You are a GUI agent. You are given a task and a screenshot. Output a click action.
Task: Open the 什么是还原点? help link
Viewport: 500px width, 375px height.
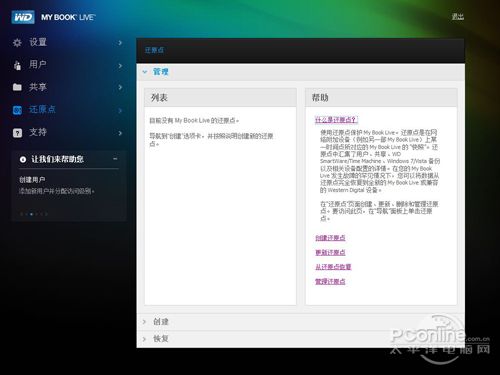pos(336,120)
